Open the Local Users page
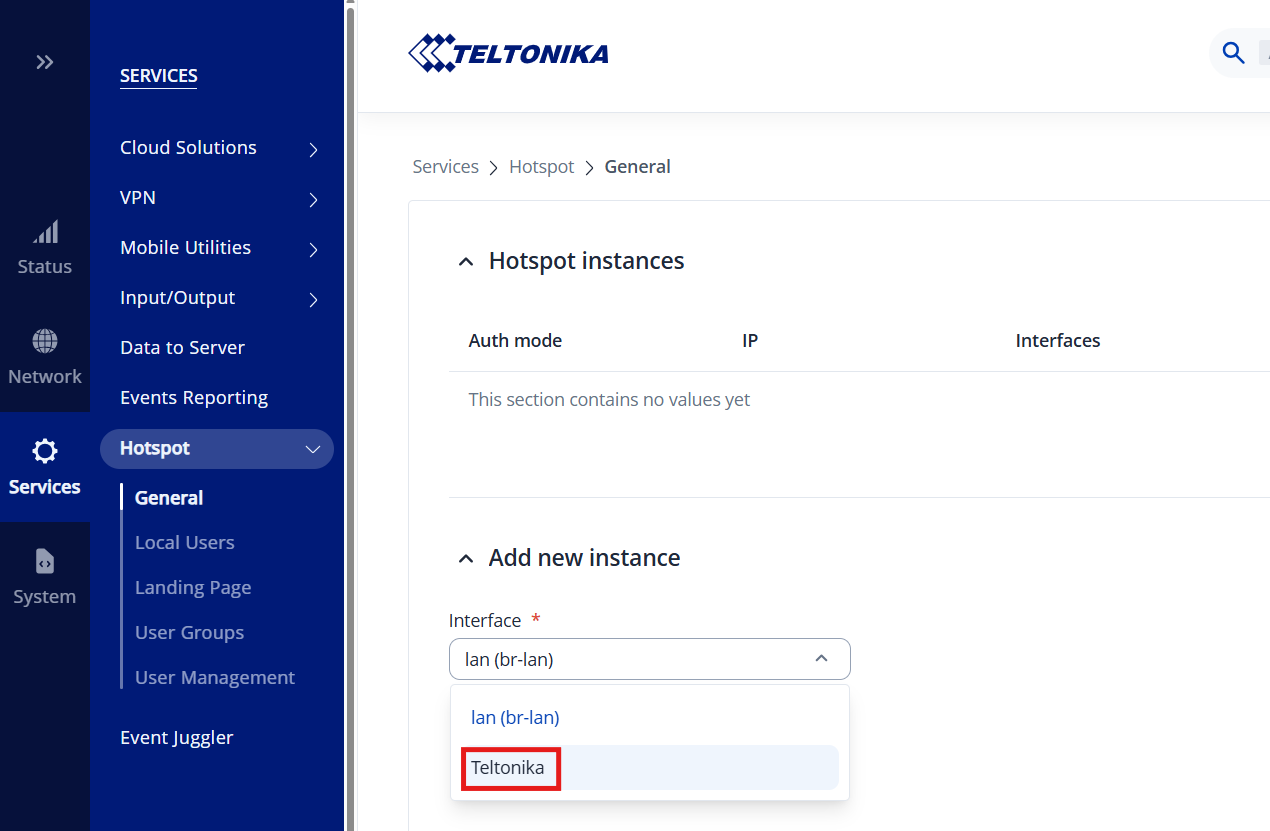Screen dimensions: 1270x831 click(185, 543)
